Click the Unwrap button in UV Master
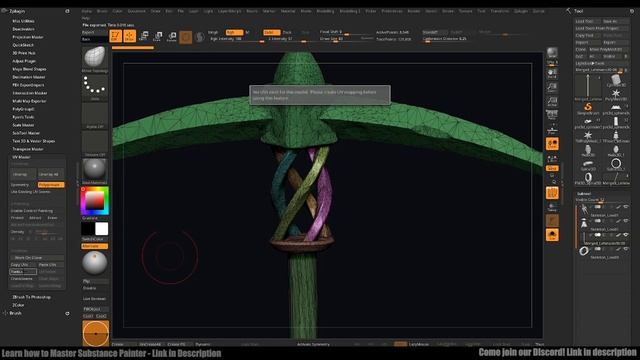This screenshot has width=640, height=360. coord(23,174)
